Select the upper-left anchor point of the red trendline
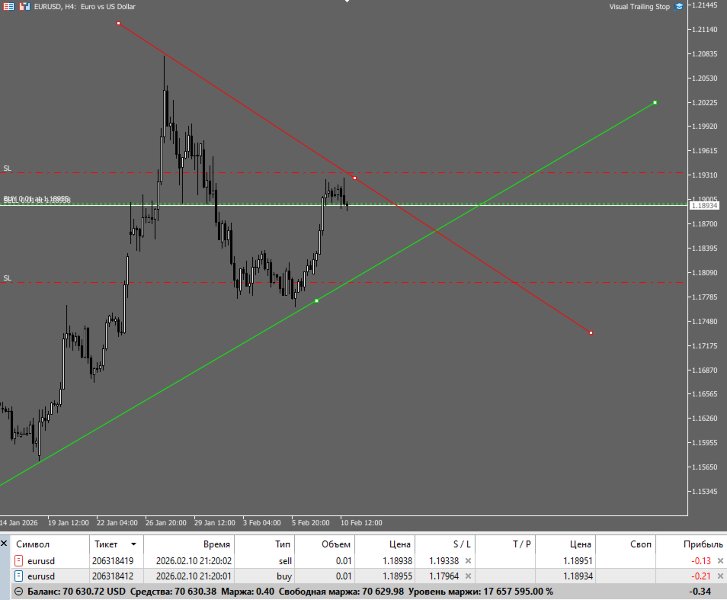The image size is (727, 600). tap(119, 23)
